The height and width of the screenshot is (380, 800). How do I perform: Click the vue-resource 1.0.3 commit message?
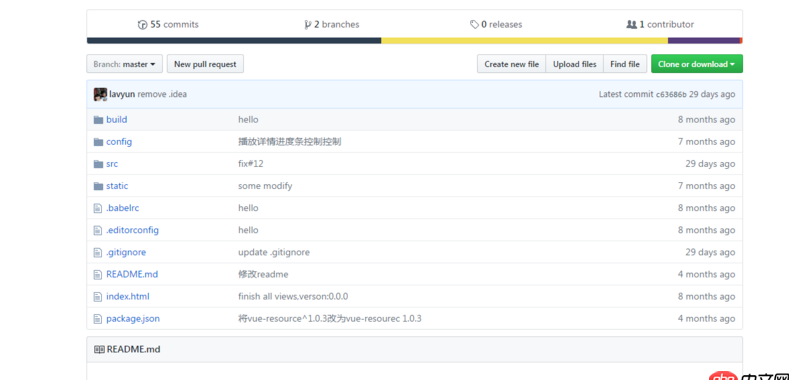pos(330,319)
